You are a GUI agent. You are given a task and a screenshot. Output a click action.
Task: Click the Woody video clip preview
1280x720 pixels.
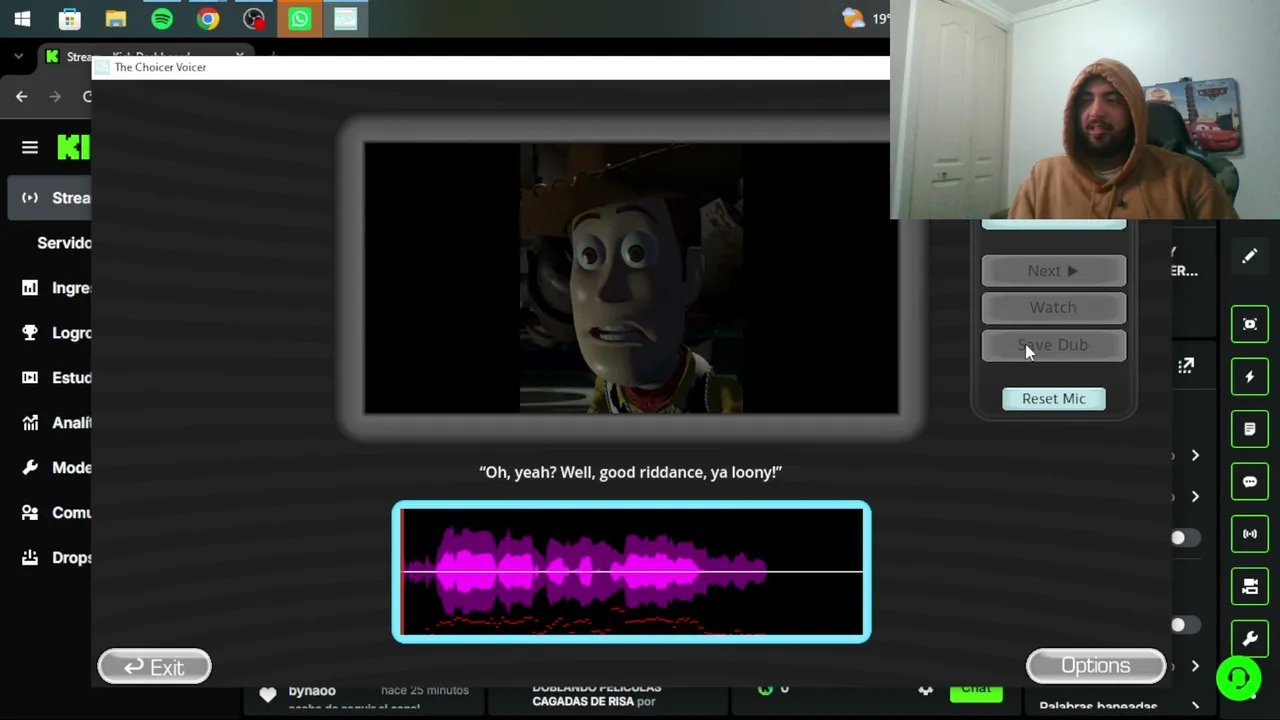[x=631, y=278]
